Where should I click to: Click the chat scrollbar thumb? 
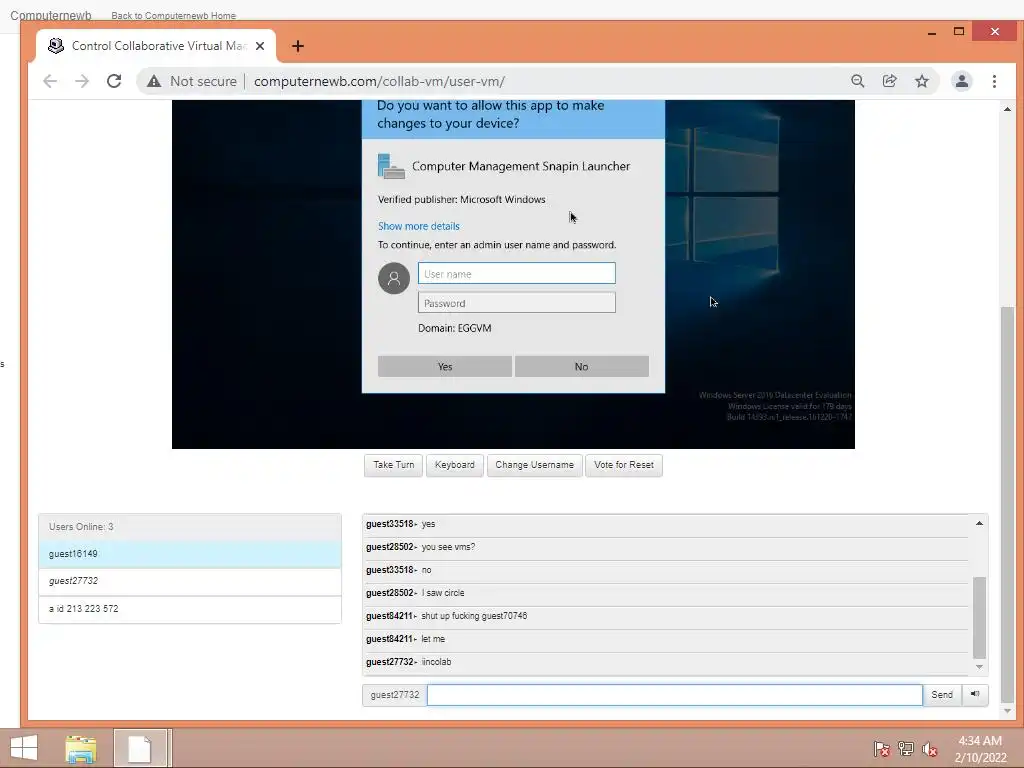(x=979, y=618)
